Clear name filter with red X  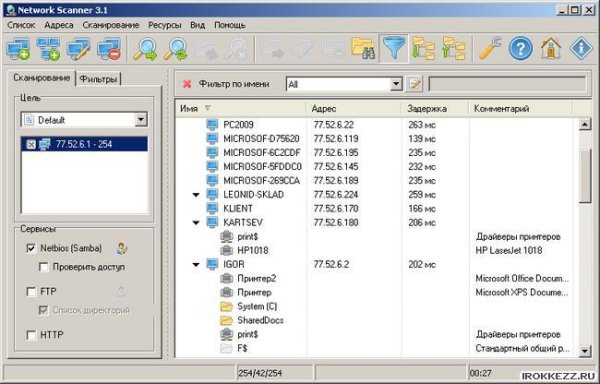pyautogui.click(x=187, y=84)
